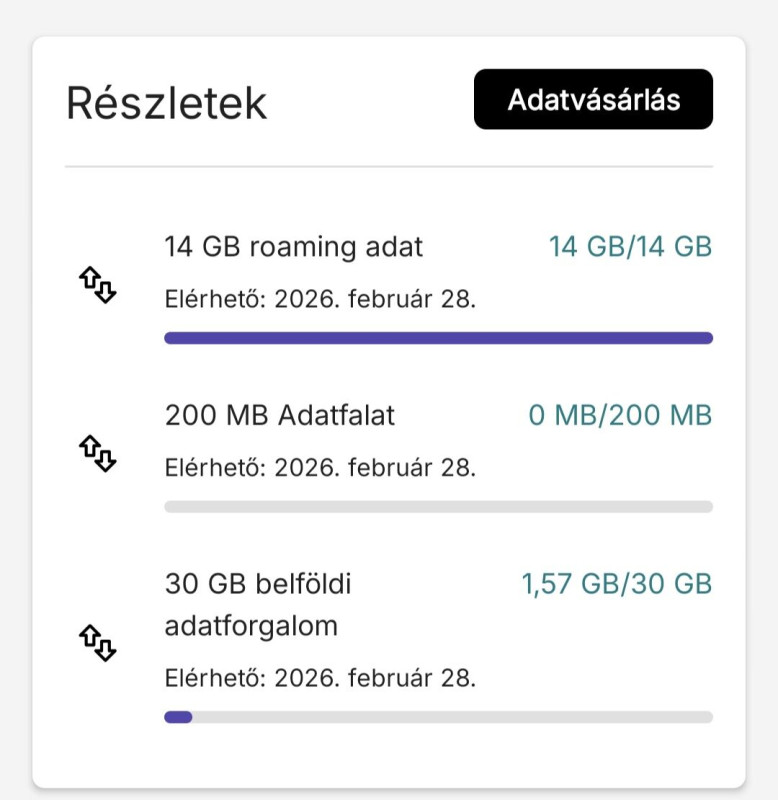The height and width of the screenshot is (800, 778).
Task: Click the 0 MB/200 MB usage value
Action: pos(620,415)
